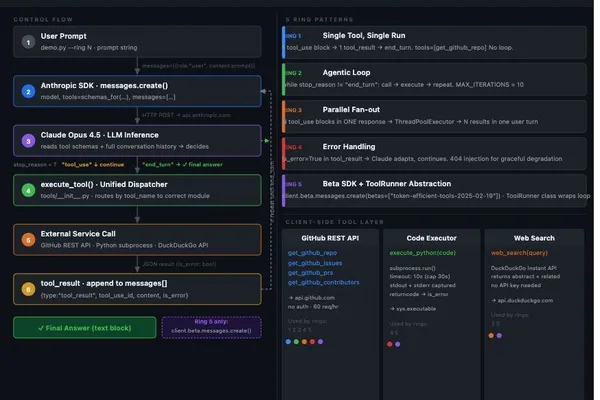This screenshot has width=600, height=400.
Task: Click the HTTP POST → api.anthropic.com label
Action: pos(186,115)
